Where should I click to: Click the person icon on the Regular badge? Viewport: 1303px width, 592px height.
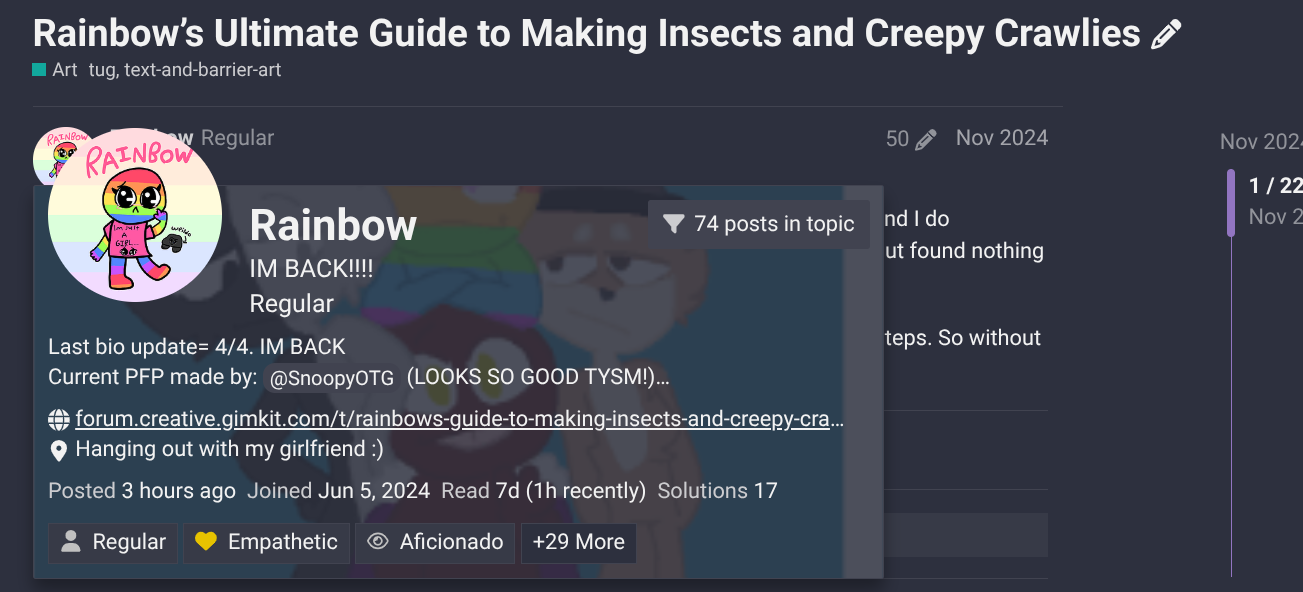[71, 542]
